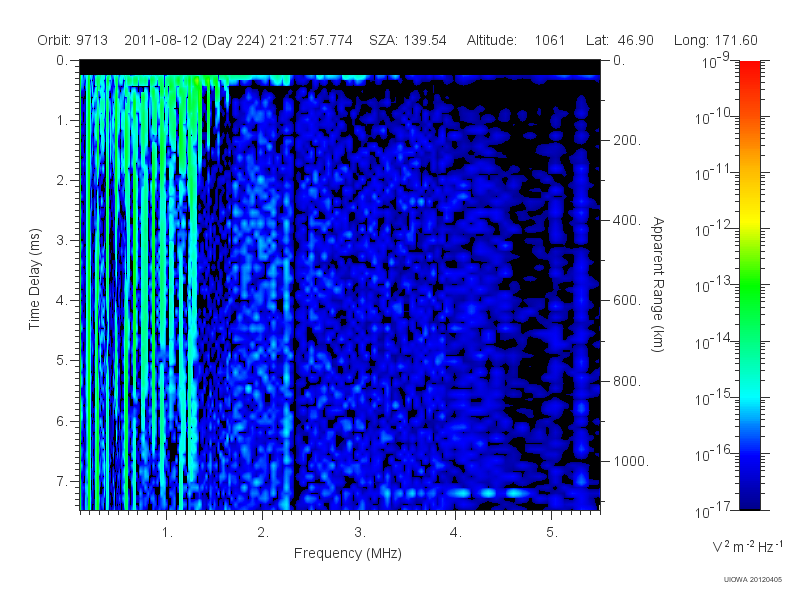The width and height of the screenshot is (800, 600).
Task: Click the black band at top of spectrogram
Action: pyautogui.click(x=340, y=67)
